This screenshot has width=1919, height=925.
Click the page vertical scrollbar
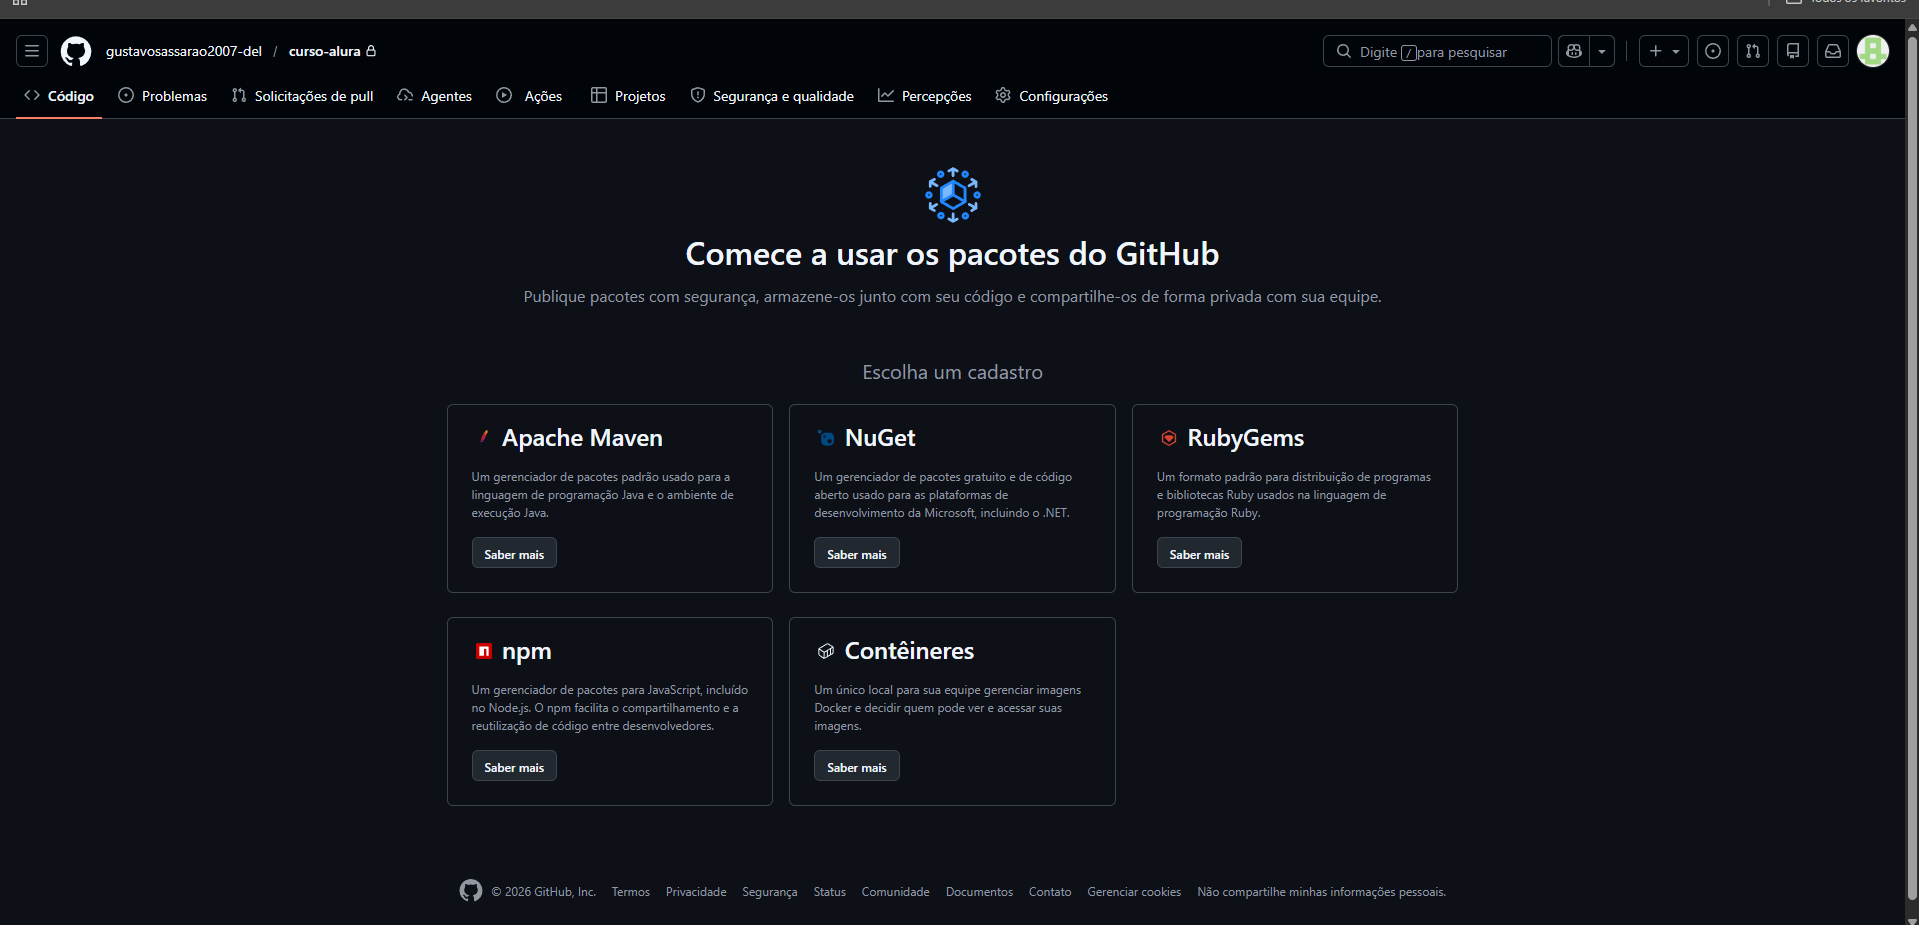pos(1912,466)
